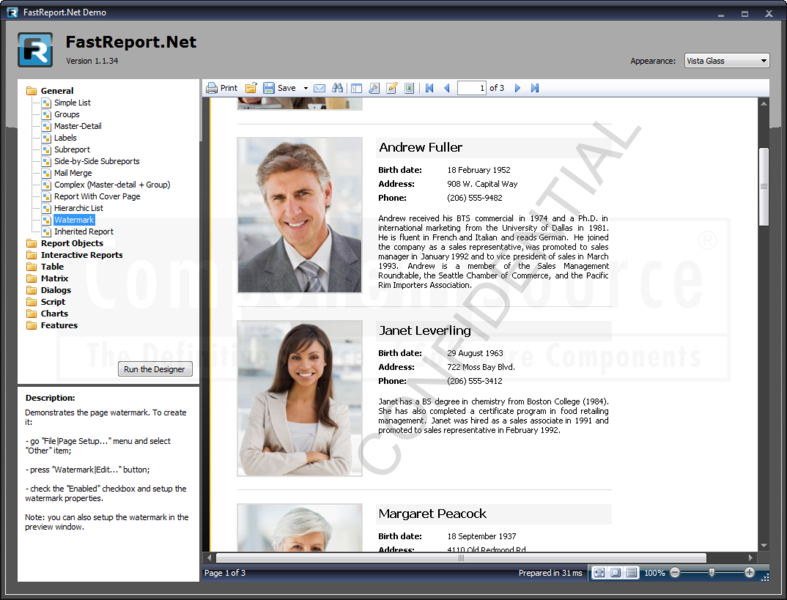Open page setup icon in preview toolbar
Viewport: 787px width, 600px height.
tap(374, 88)
